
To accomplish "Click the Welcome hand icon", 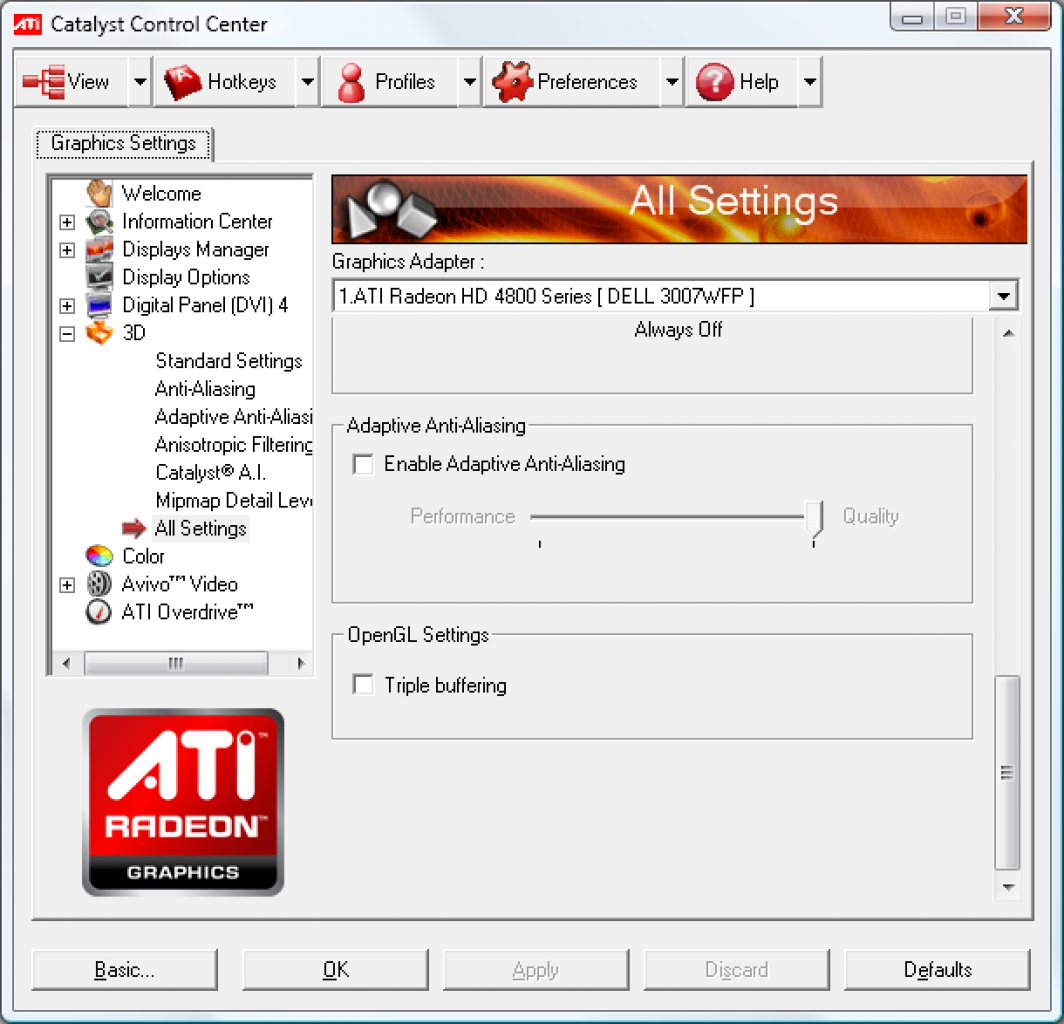I will (99, 193).
